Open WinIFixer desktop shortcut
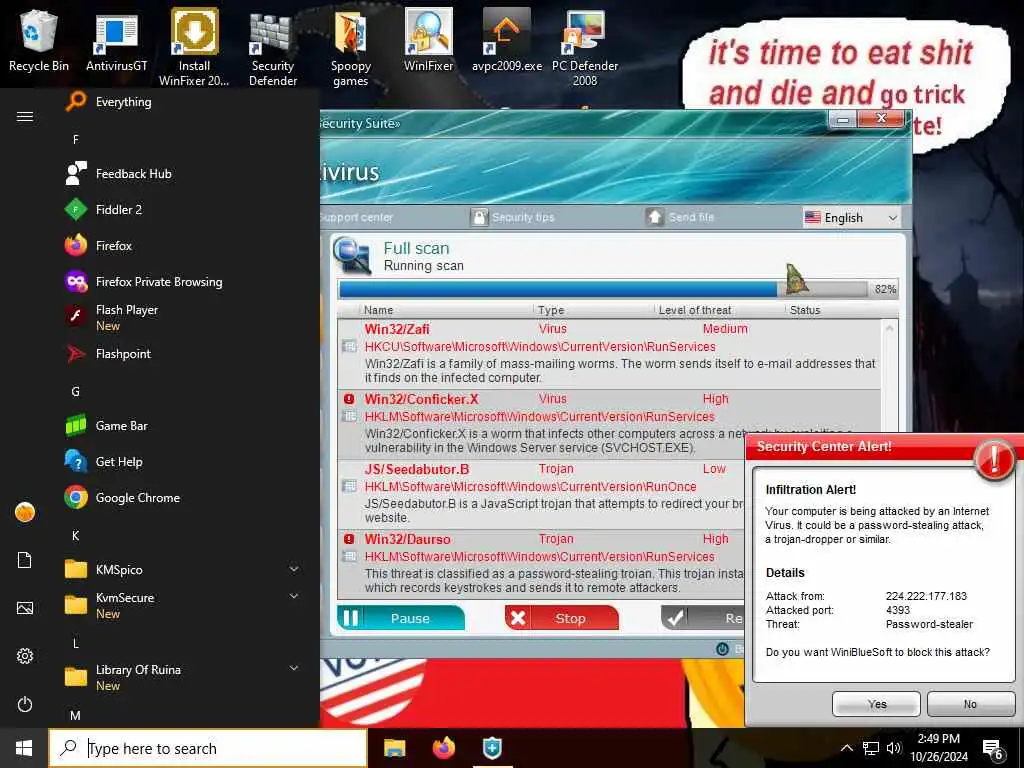Screen dimensions: 1024x768 tap(428, 40)
